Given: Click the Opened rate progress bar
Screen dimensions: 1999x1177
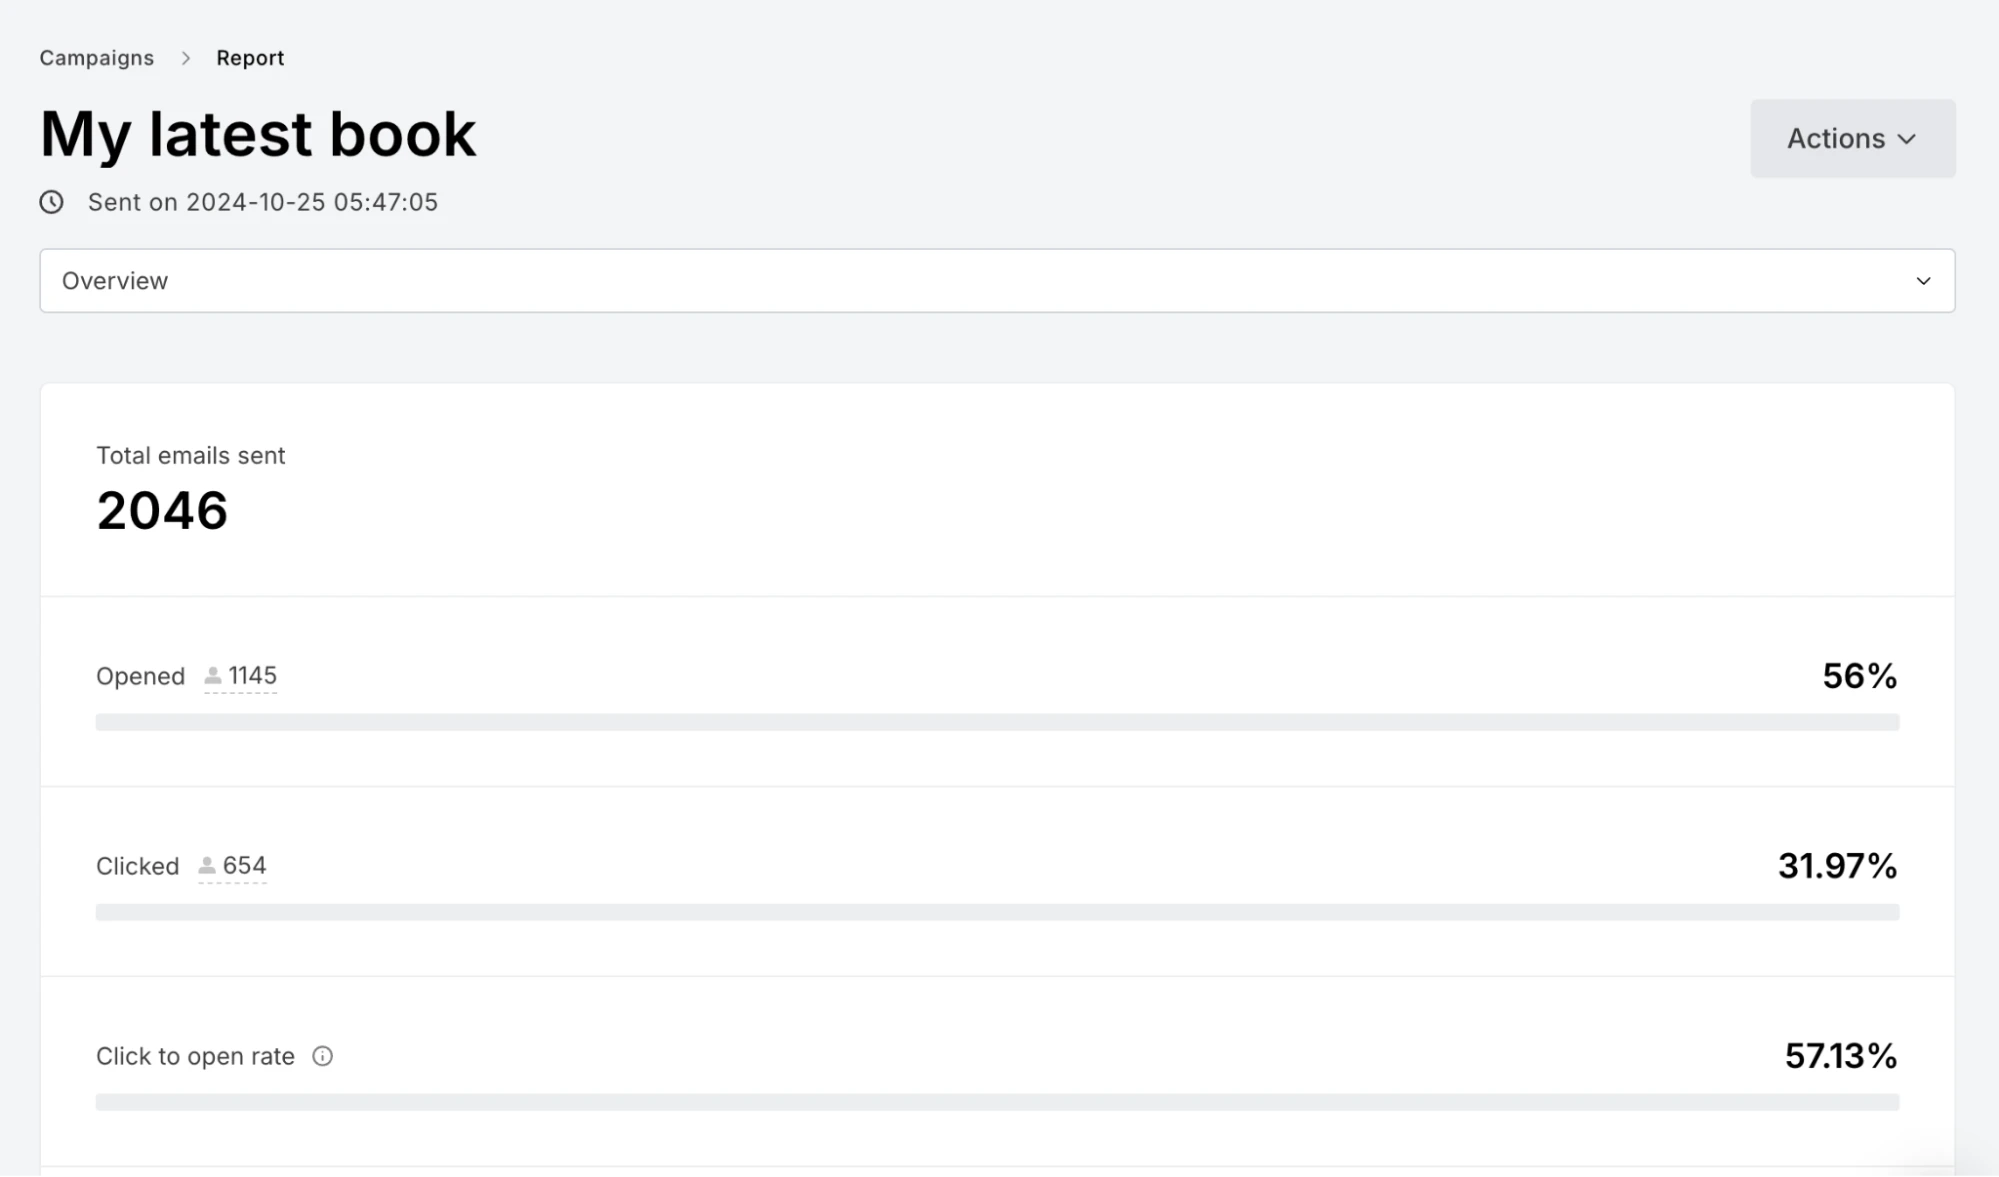Looking at the screenshot, I should tap(996, 722).
